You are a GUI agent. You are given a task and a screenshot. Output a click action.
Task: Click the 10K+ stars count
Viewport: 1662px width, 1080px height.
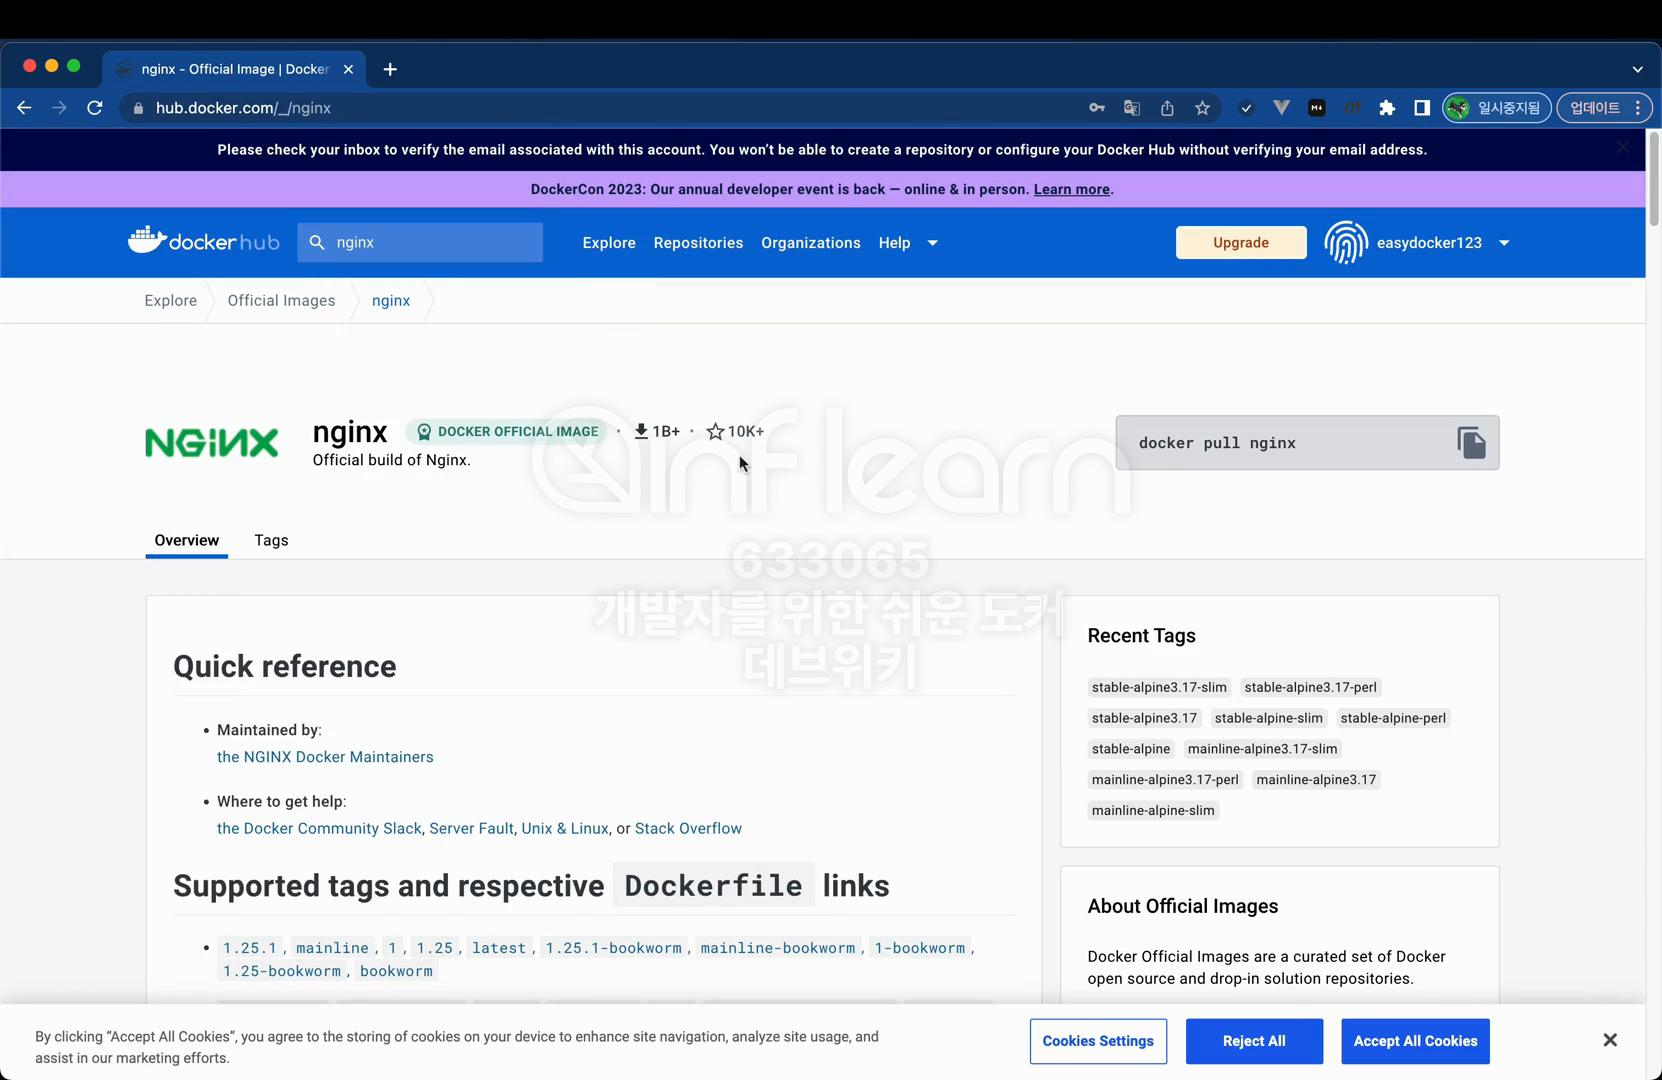point(735,432)
